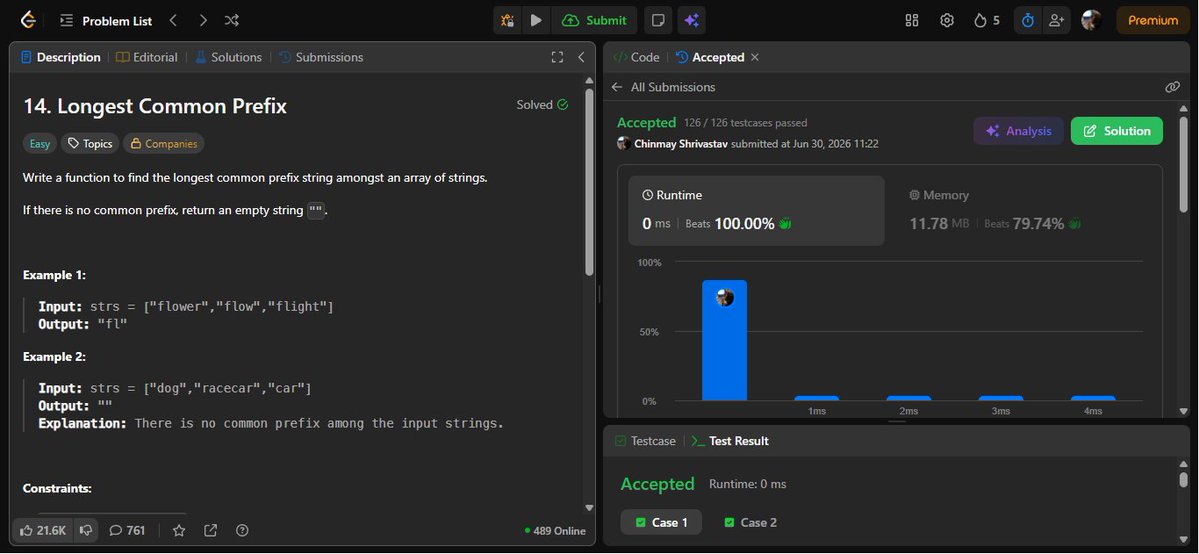Click the LeetCode logo icon

pos(28,21)
